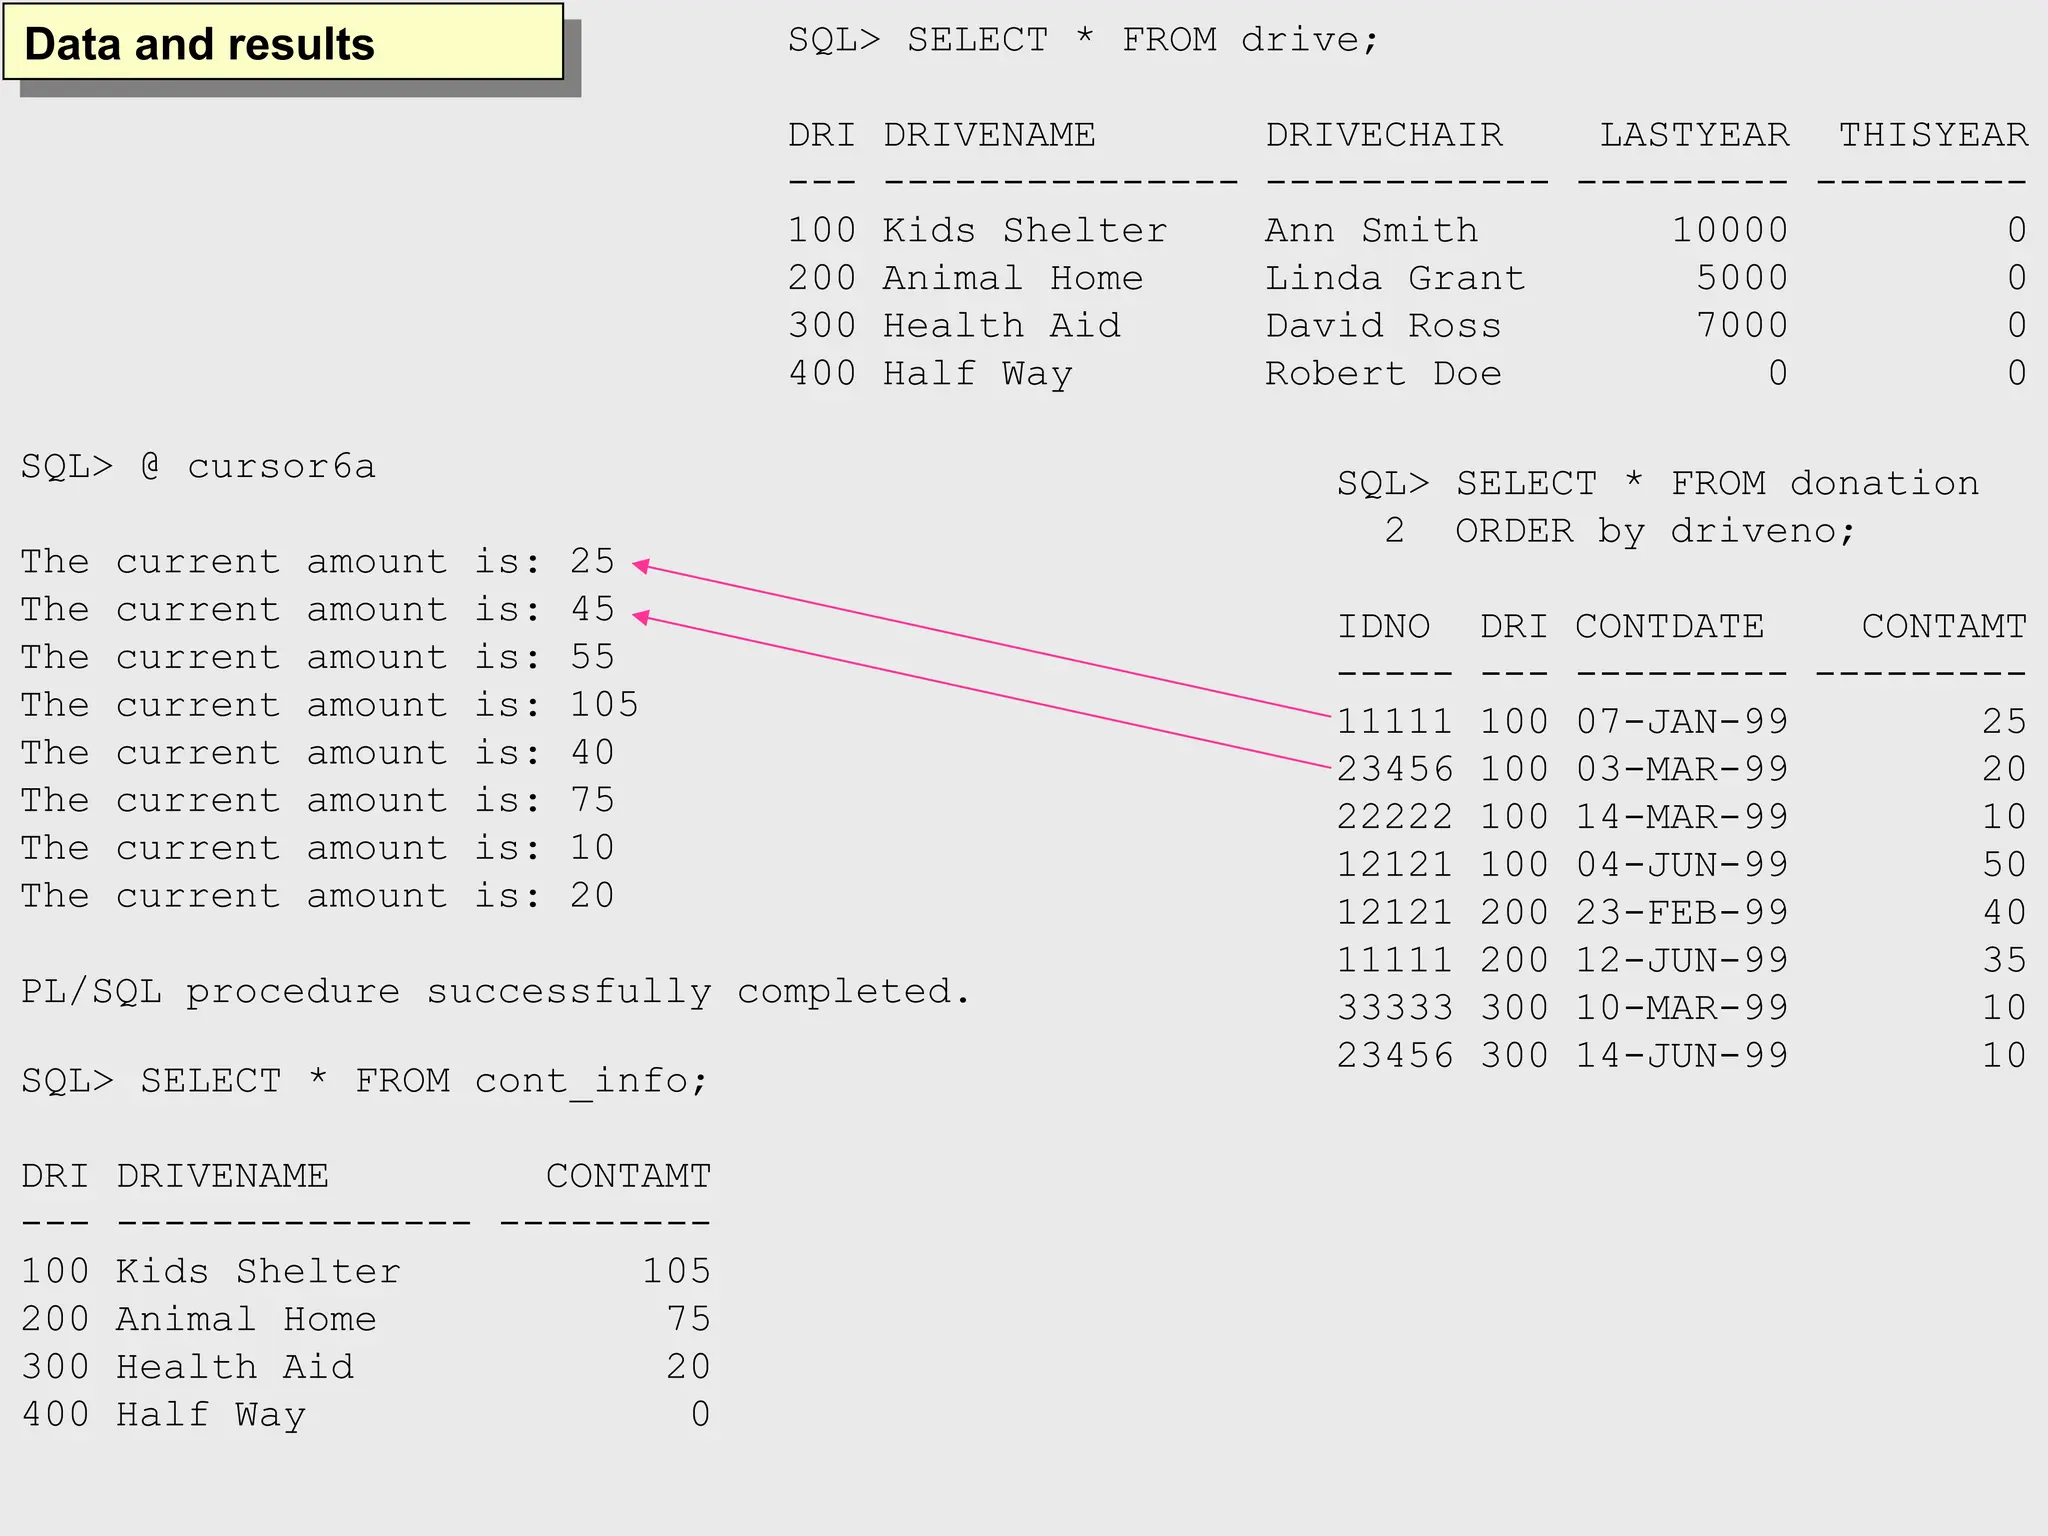The width and height of the screenshot is (2048, 1536).
Task: Click 'The current amount is: 75' line
Action: pos(318,801)
